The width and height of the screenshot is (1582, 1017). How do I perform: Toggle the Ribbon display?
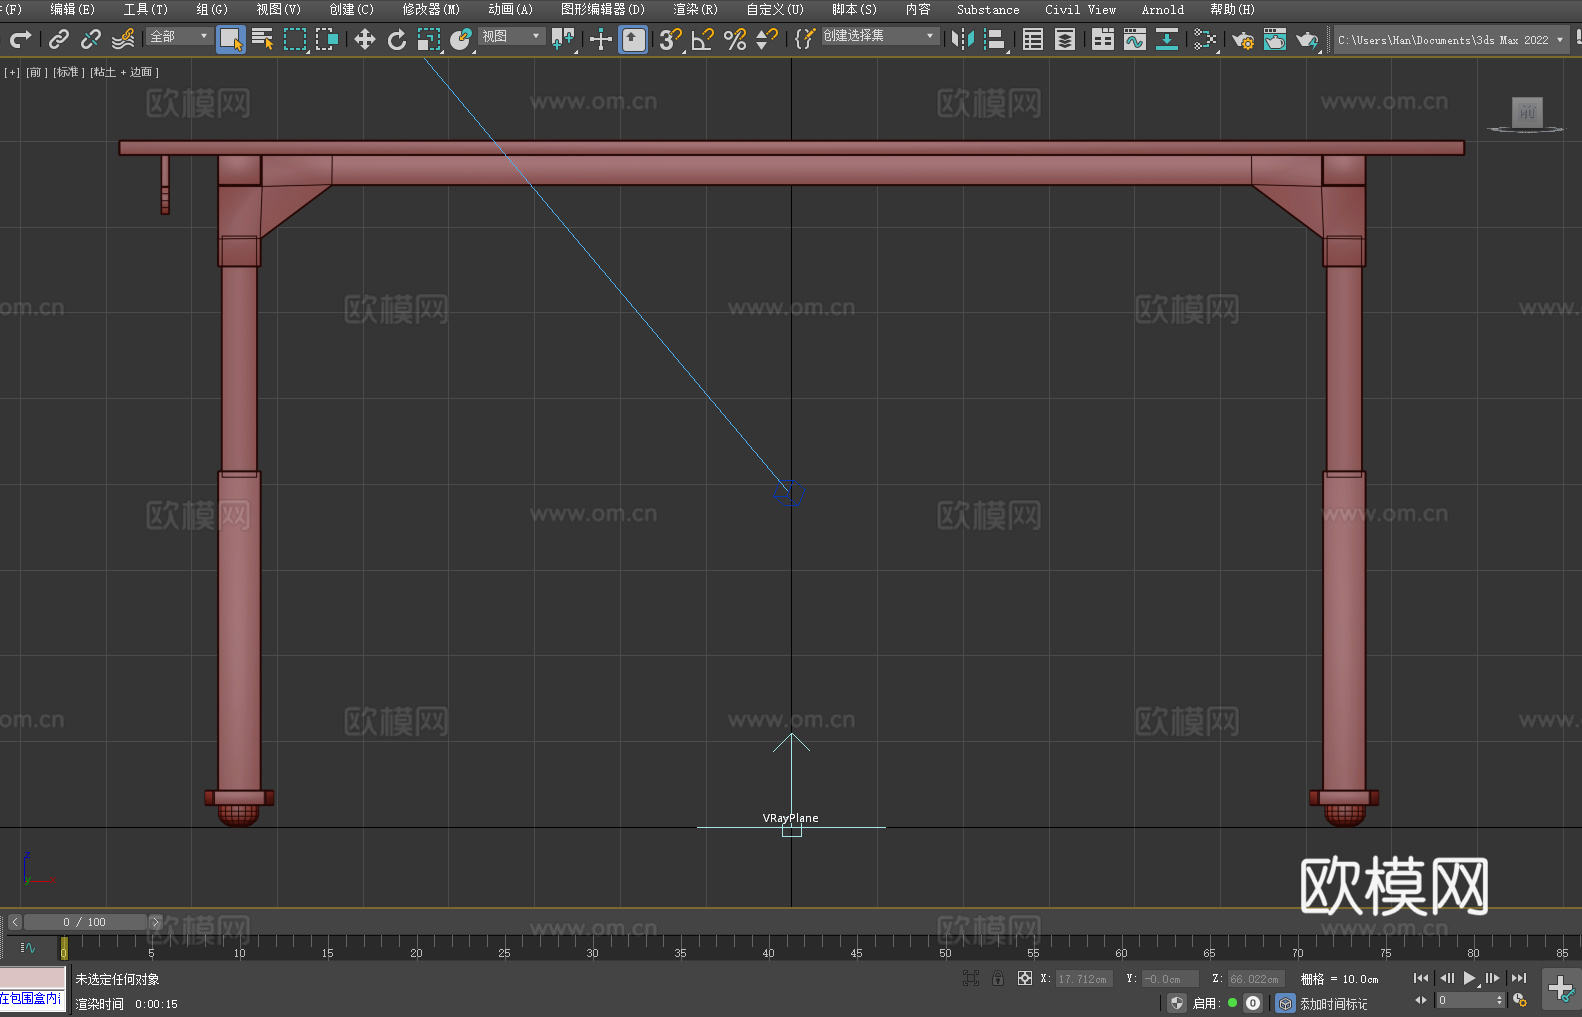pyautogui.click(x=1103, y=39)
